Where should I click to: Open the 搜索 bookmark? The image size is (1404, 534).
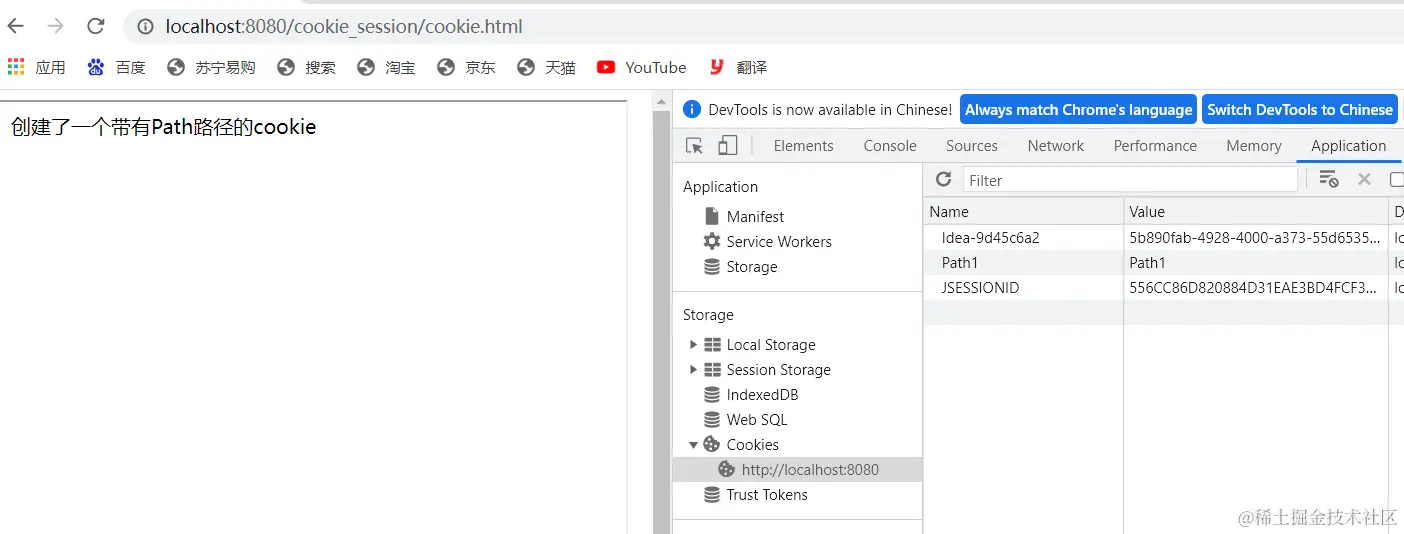point(306,67)
